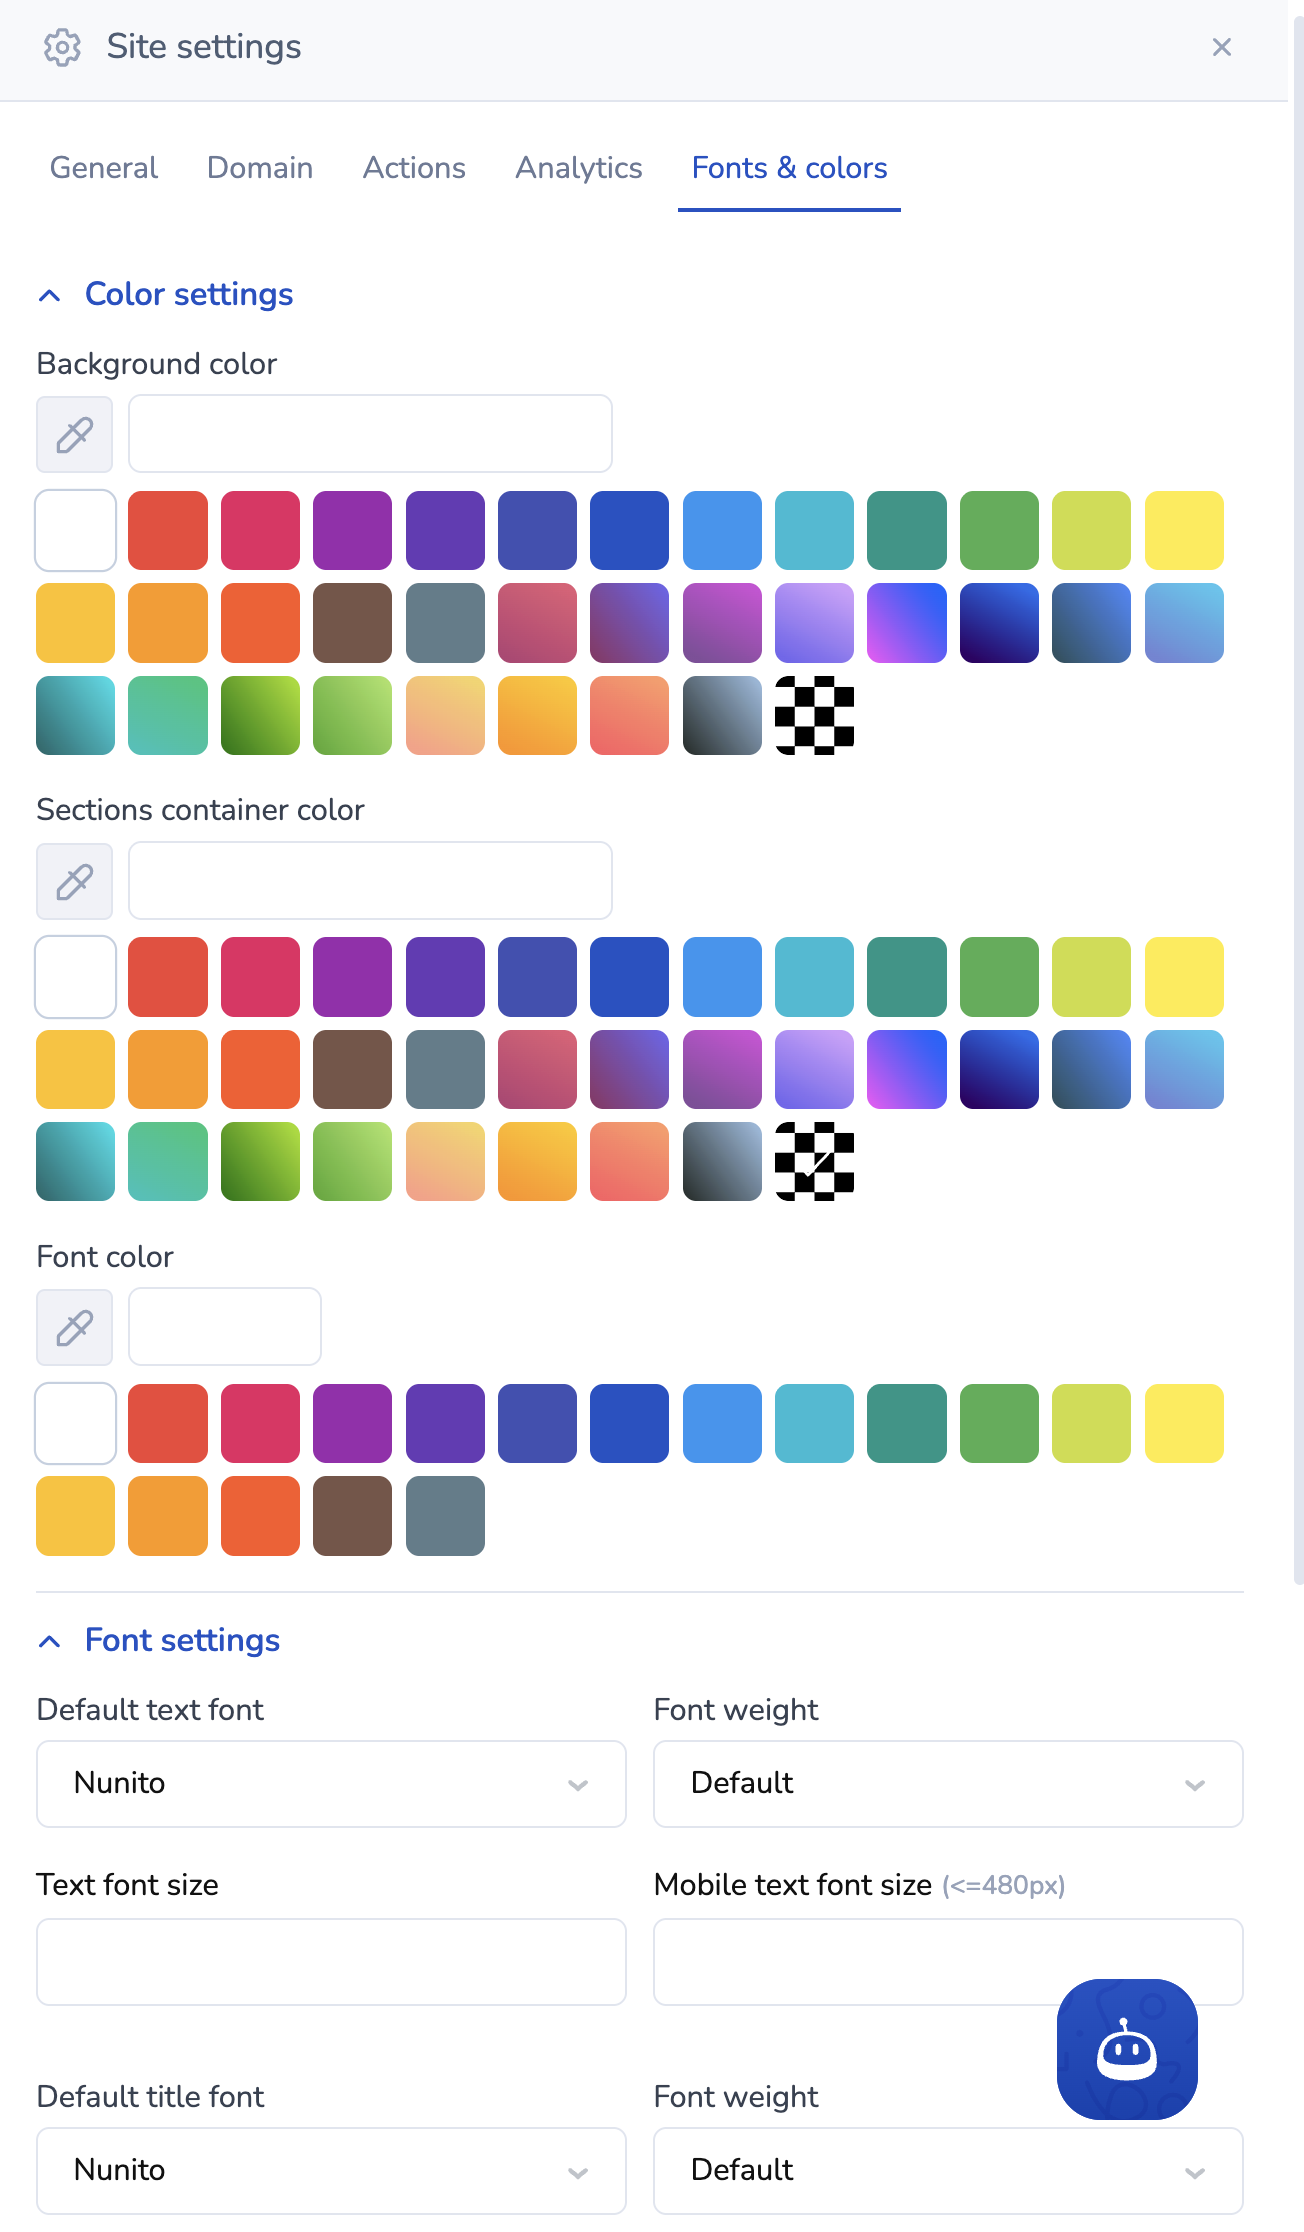The height and width of the screenshot is (2232, 1304).
Task: Open the Actions tab
Action: tap(414, 168)
